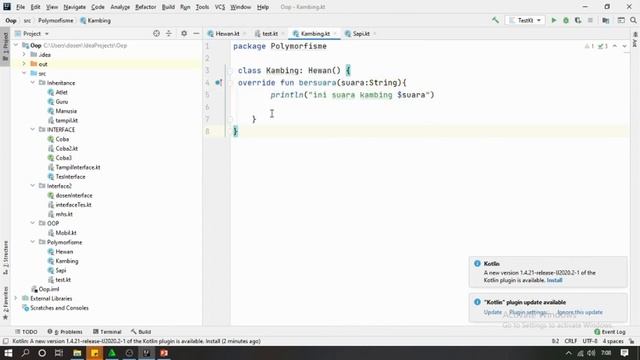This screenshot has width=640, height=360.
Task: Expand External Libraries node
Action: point(16,298)
